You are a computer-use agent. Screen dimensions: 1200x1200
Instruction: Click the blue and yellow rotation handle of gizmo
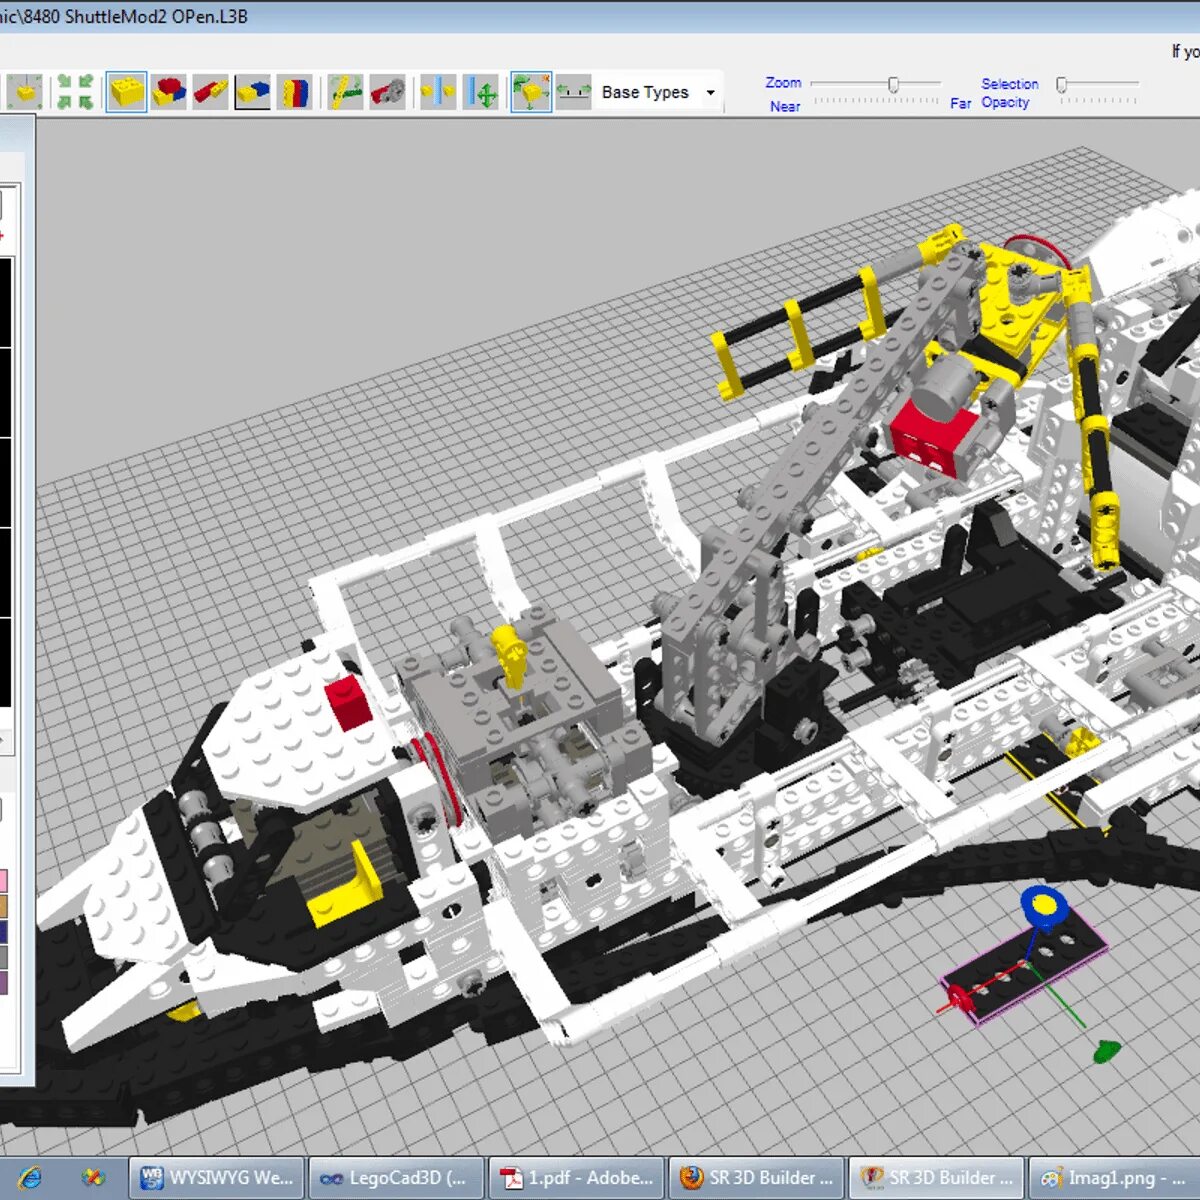(1044, 906)
